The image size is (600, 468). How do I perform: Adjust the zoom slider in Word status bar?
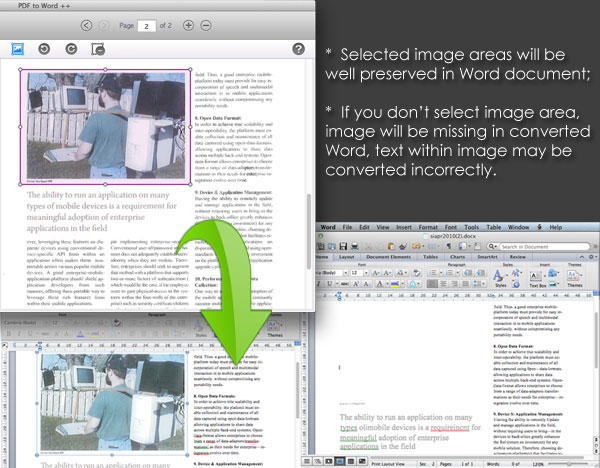pos(568,464)
